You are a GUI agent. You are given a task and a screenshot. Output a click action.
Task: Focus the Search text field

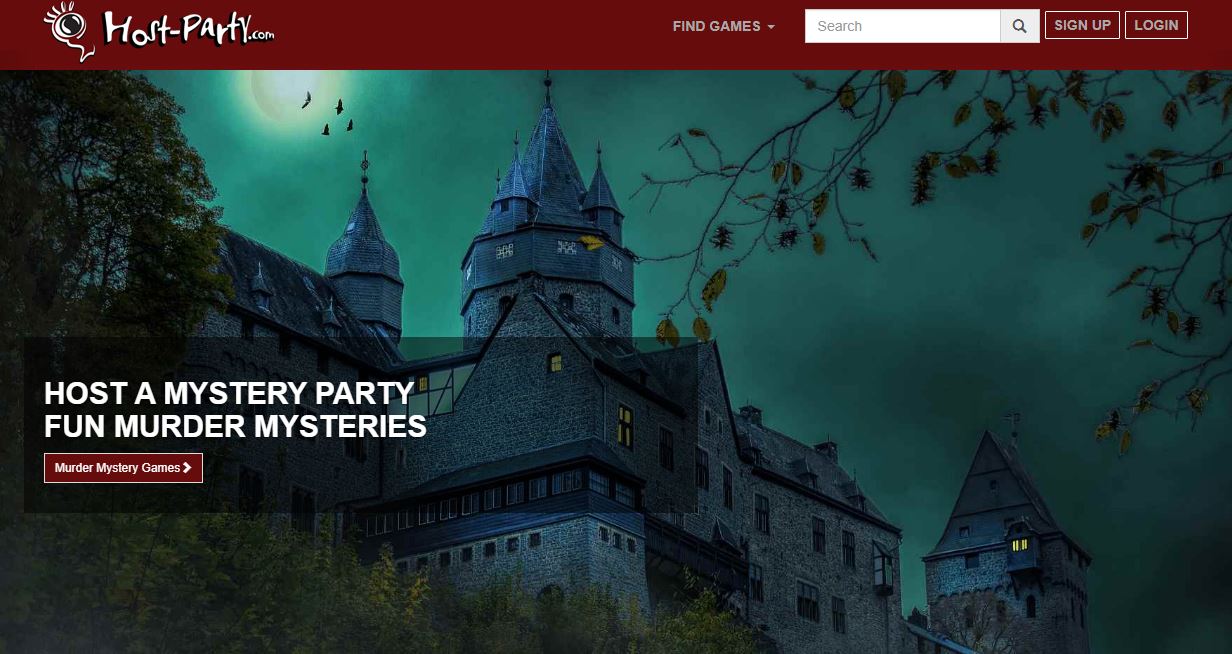click(x=902, y=26)
